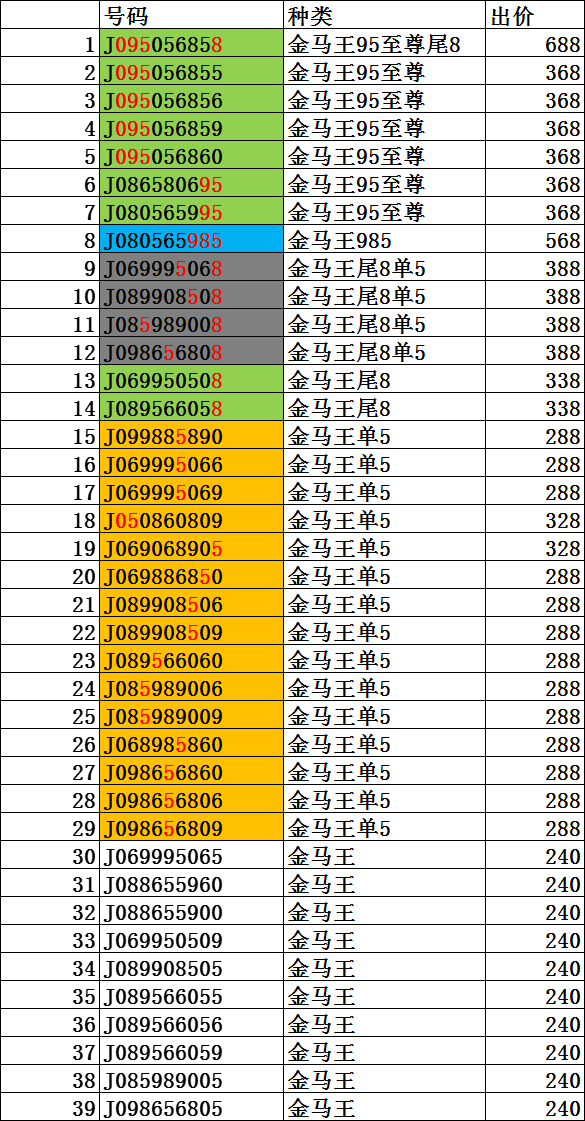This screenshot has height=1121, width=585.
Task: Click the 金马王985 type cell
Action: pos(385,241)
